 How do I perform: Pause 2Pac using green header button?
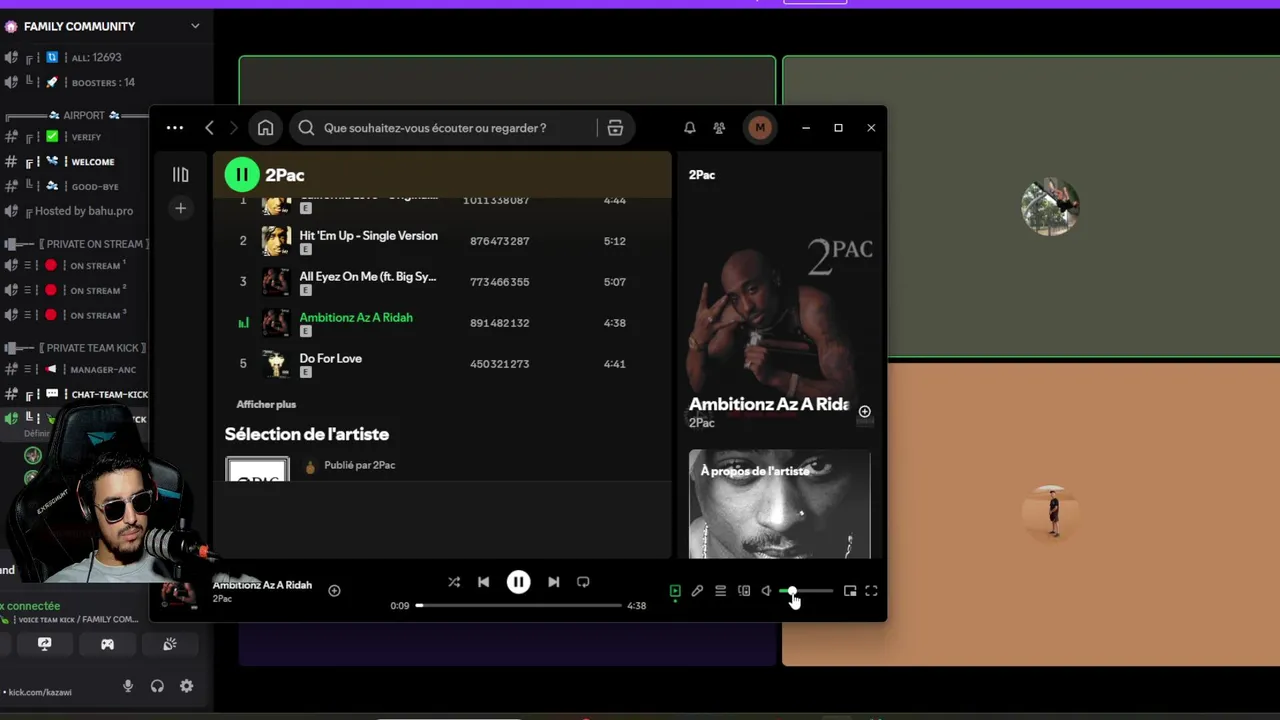tap(241, 175)
